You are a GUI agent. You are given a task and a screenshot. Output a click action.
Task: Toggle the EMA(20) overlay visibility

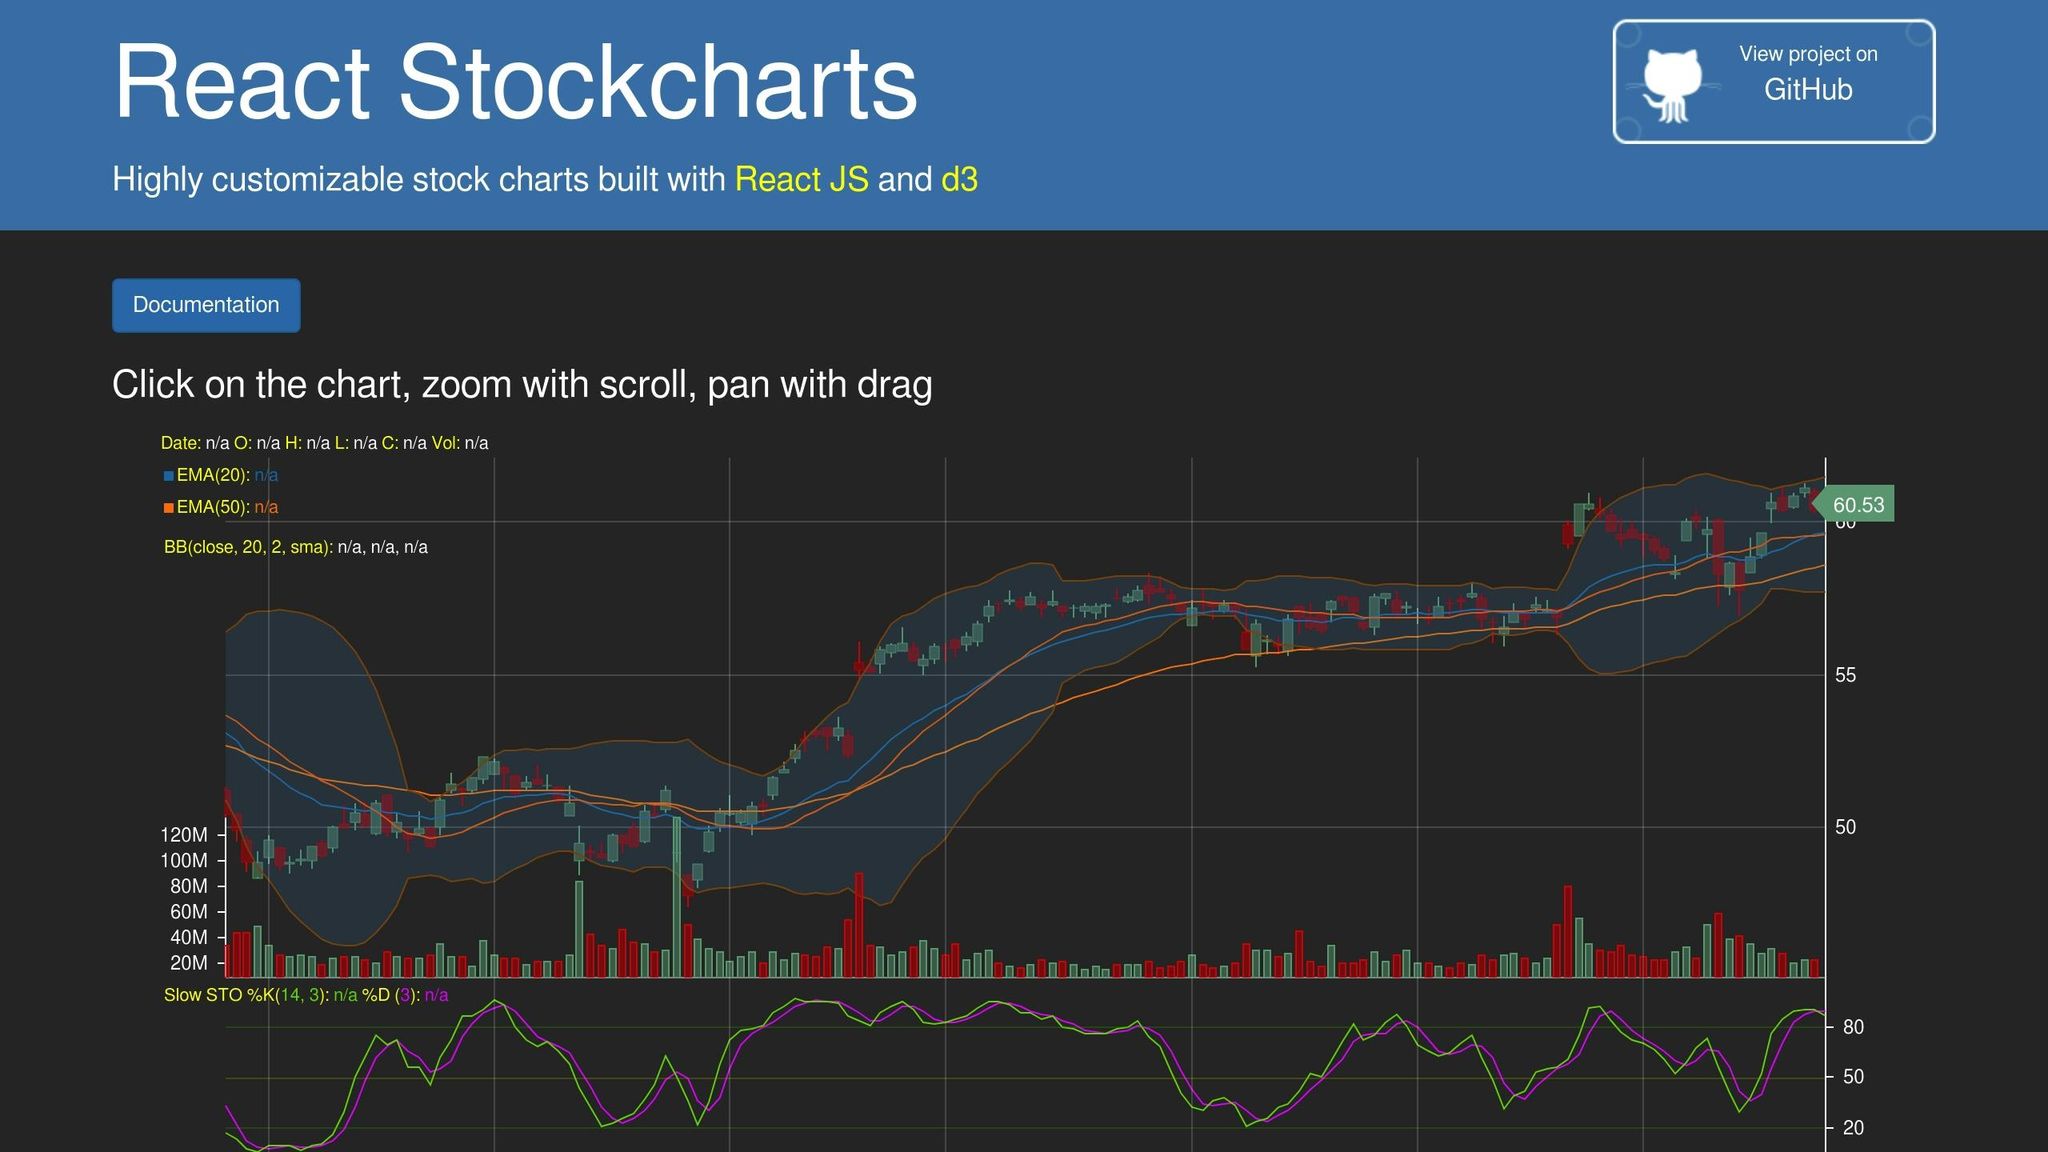point(210,475)
